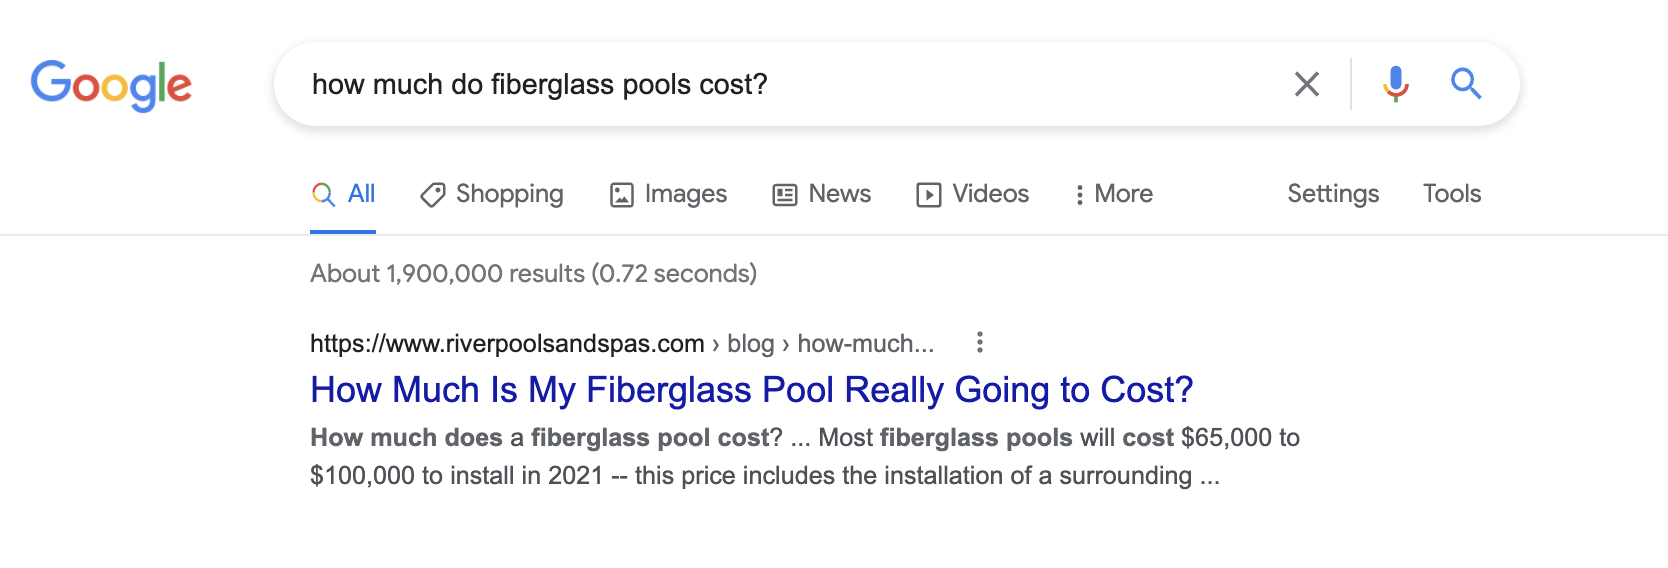Open the Images tab label
The height and width of the screenshot is (568, 1668).
click(685, 194)
